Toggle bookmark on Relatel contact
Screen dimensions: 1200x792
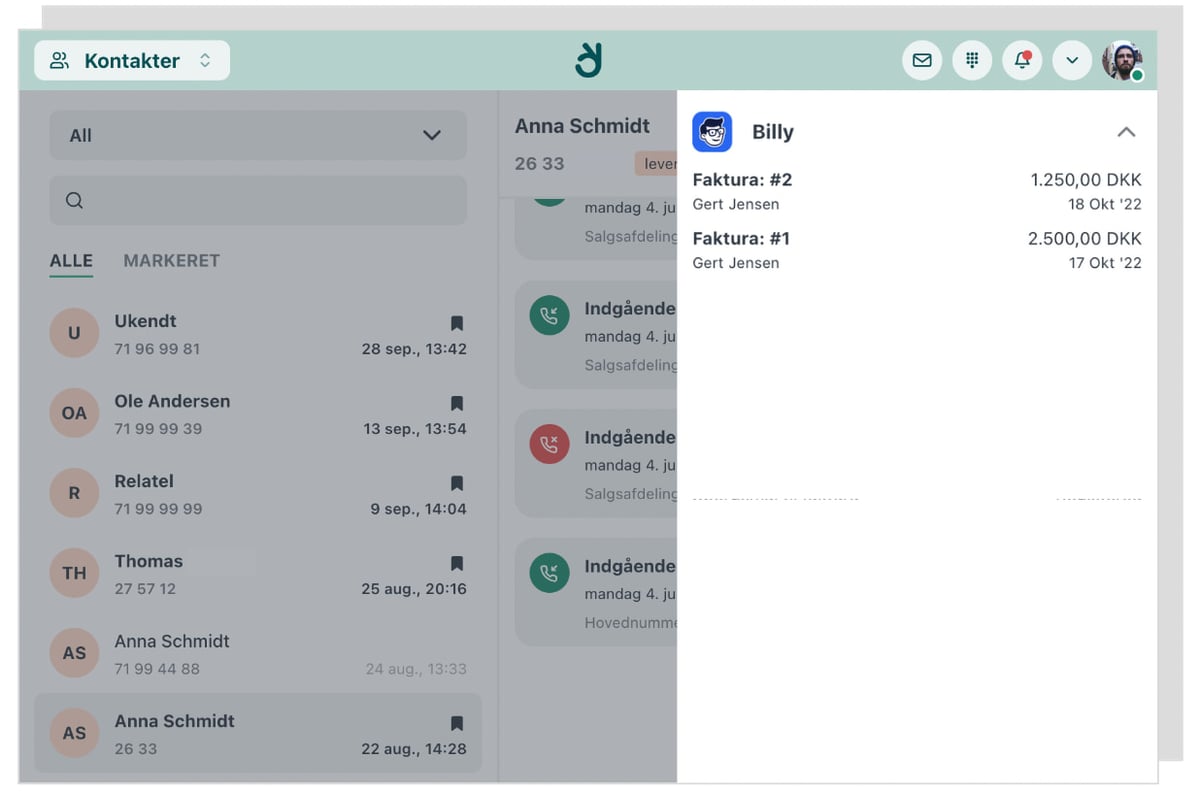coord(457,483)
